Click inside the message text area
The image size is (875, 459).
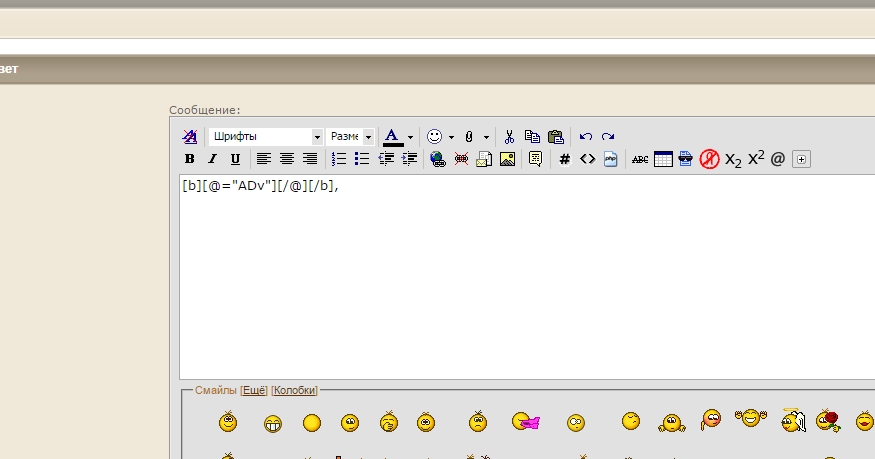[520, 280]
